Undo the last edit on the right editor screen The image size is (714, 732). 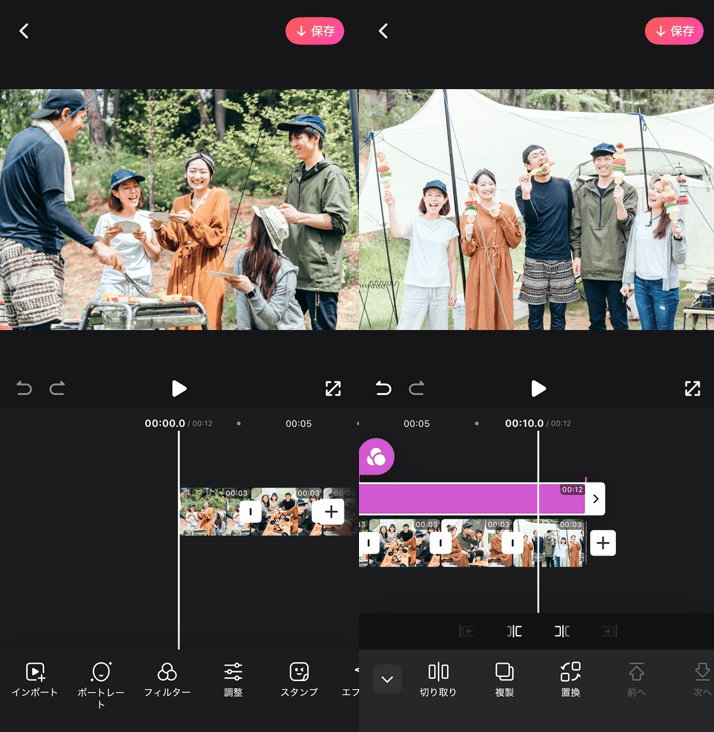coord(383,388)
